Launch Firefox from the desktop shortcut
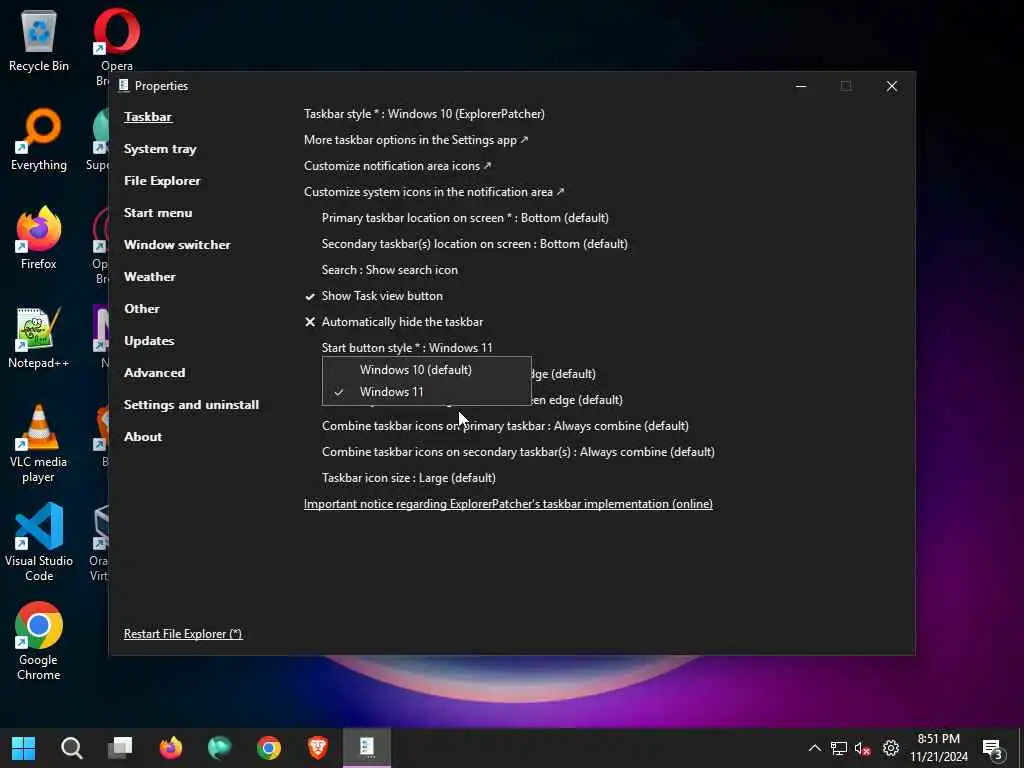This screenshot has height=768, width=1024. pos(39,238)
